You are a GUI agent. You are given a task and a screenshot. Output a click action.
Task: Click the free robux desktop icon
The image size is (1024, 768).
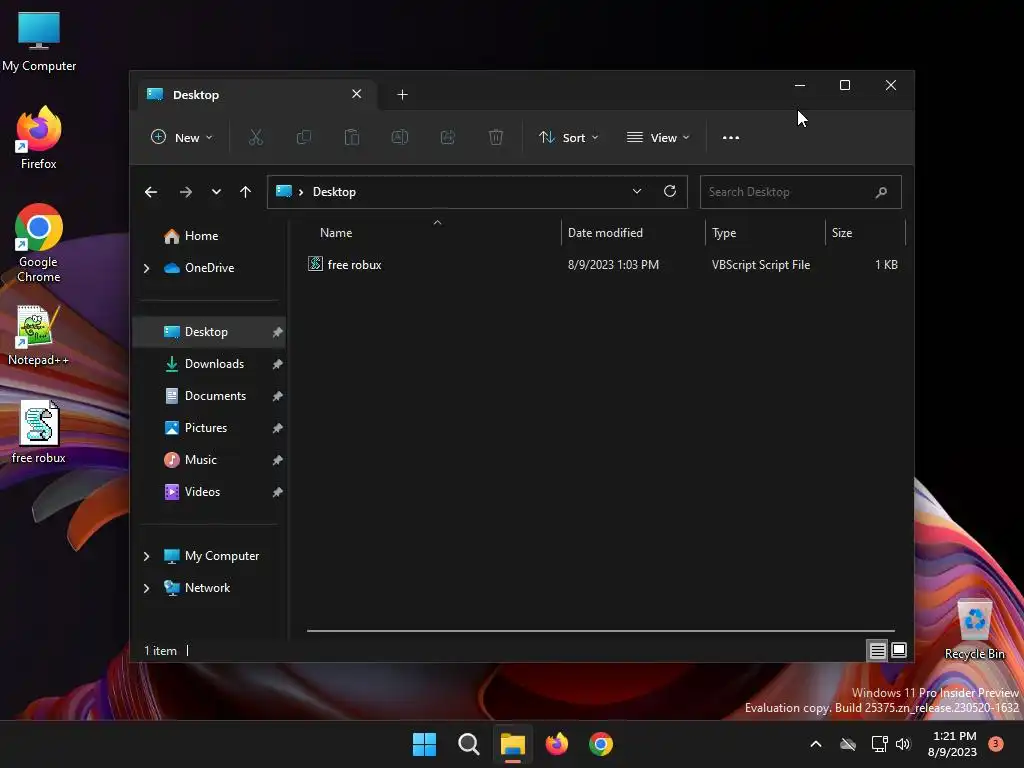pos(39,432)
